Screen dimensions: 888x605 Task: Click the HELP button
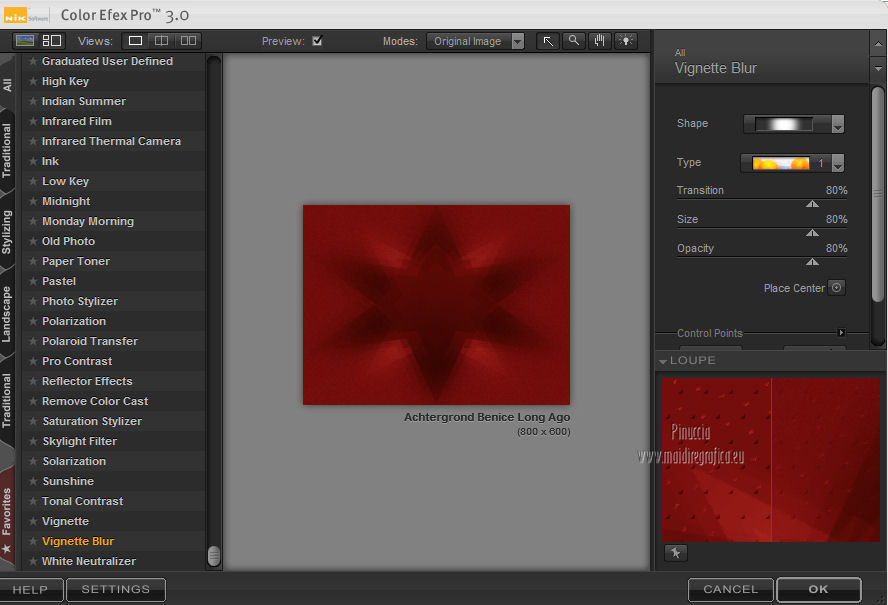pos(31,590)
